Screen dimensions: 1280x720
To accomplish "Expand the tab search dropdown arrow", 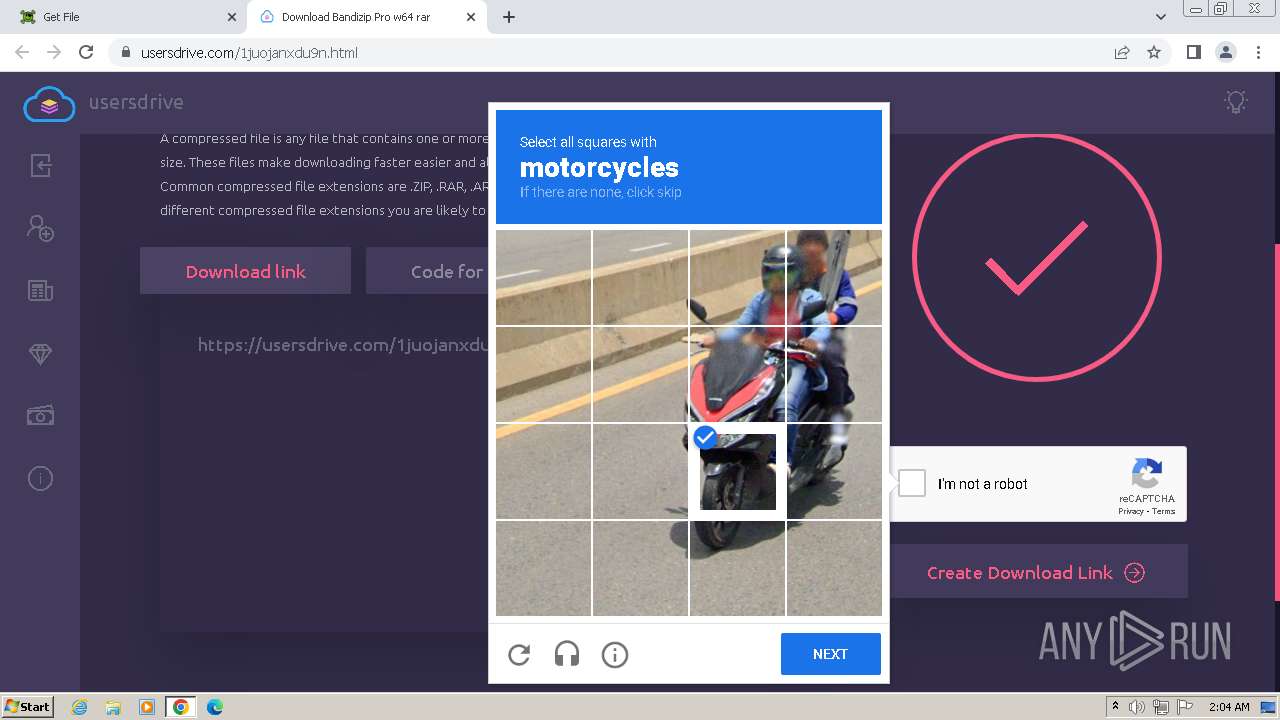I will [x=1161, y=17].
